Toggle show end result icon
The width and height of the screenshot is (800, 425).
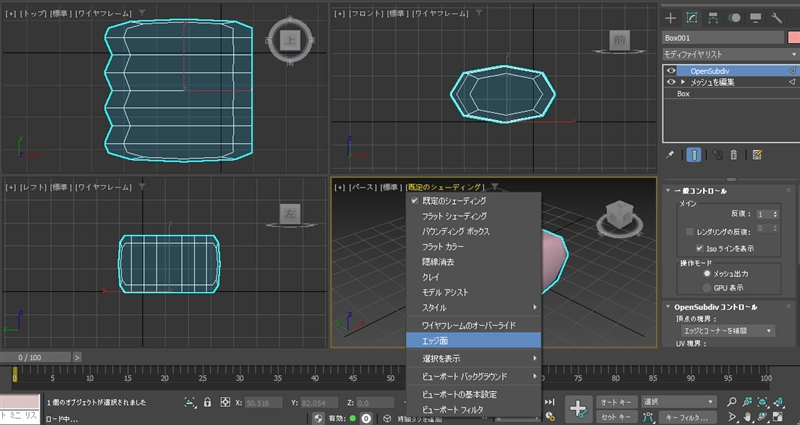[x=693, y=155]
